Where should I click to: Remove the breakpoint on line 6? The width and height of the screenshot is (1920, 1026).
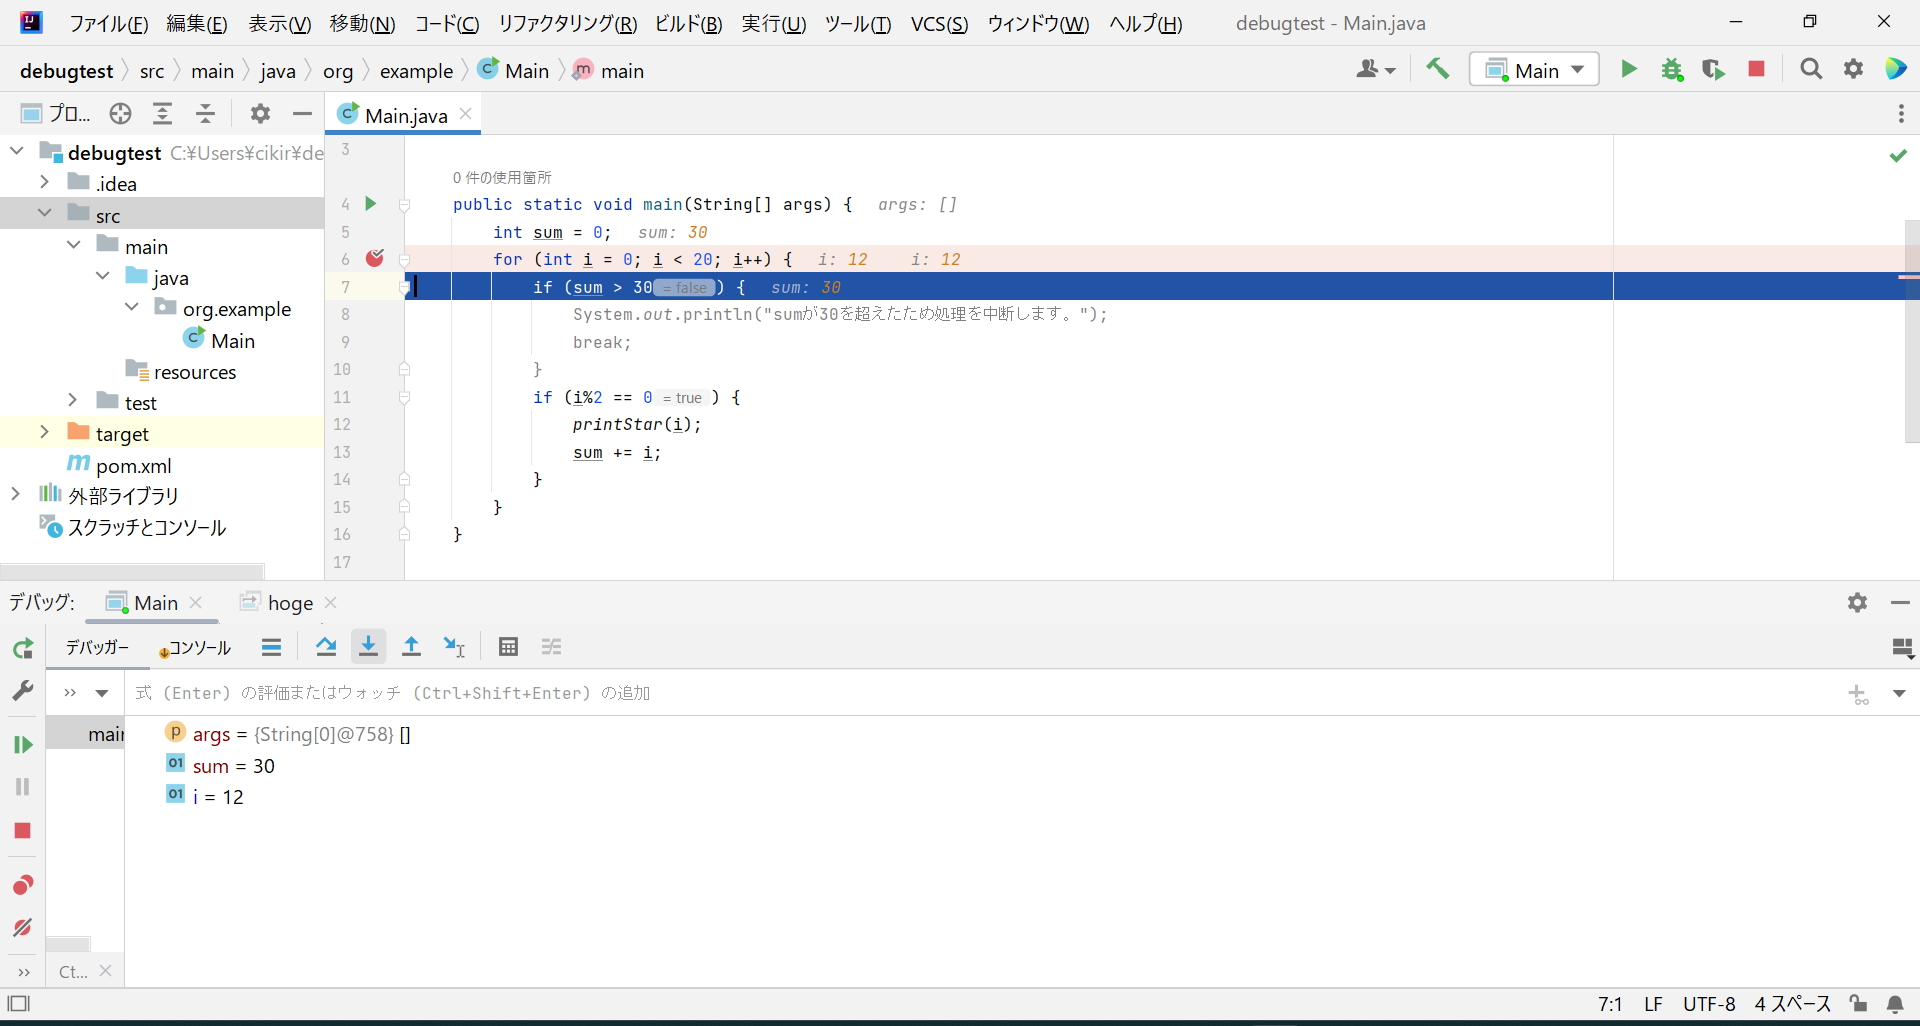[x=375, y=258]
